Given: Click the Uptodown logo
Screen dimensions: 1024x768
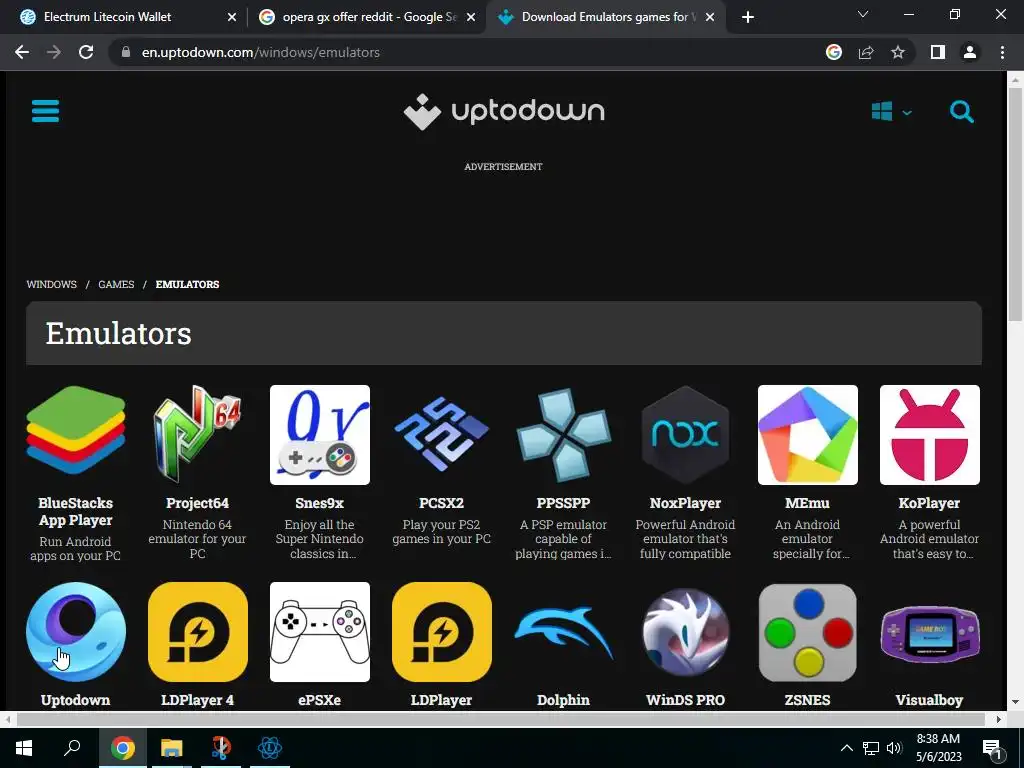Looking at the screenshot, I should [x=504, y=112].
